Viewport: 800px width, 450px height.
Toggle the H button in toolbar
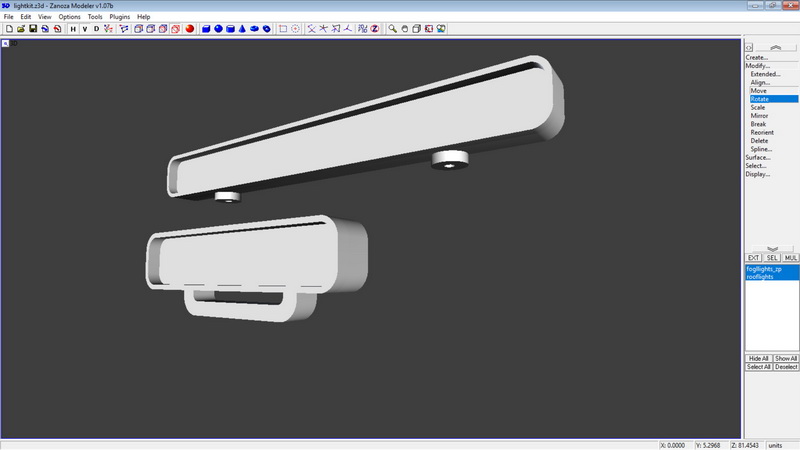click(x=72, y=29)
